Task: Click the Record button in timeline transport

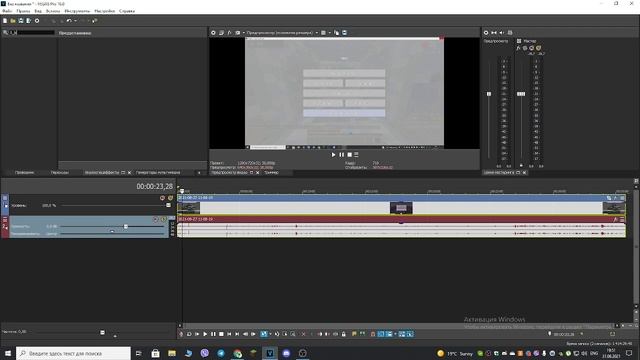Action: pos(181,334)
